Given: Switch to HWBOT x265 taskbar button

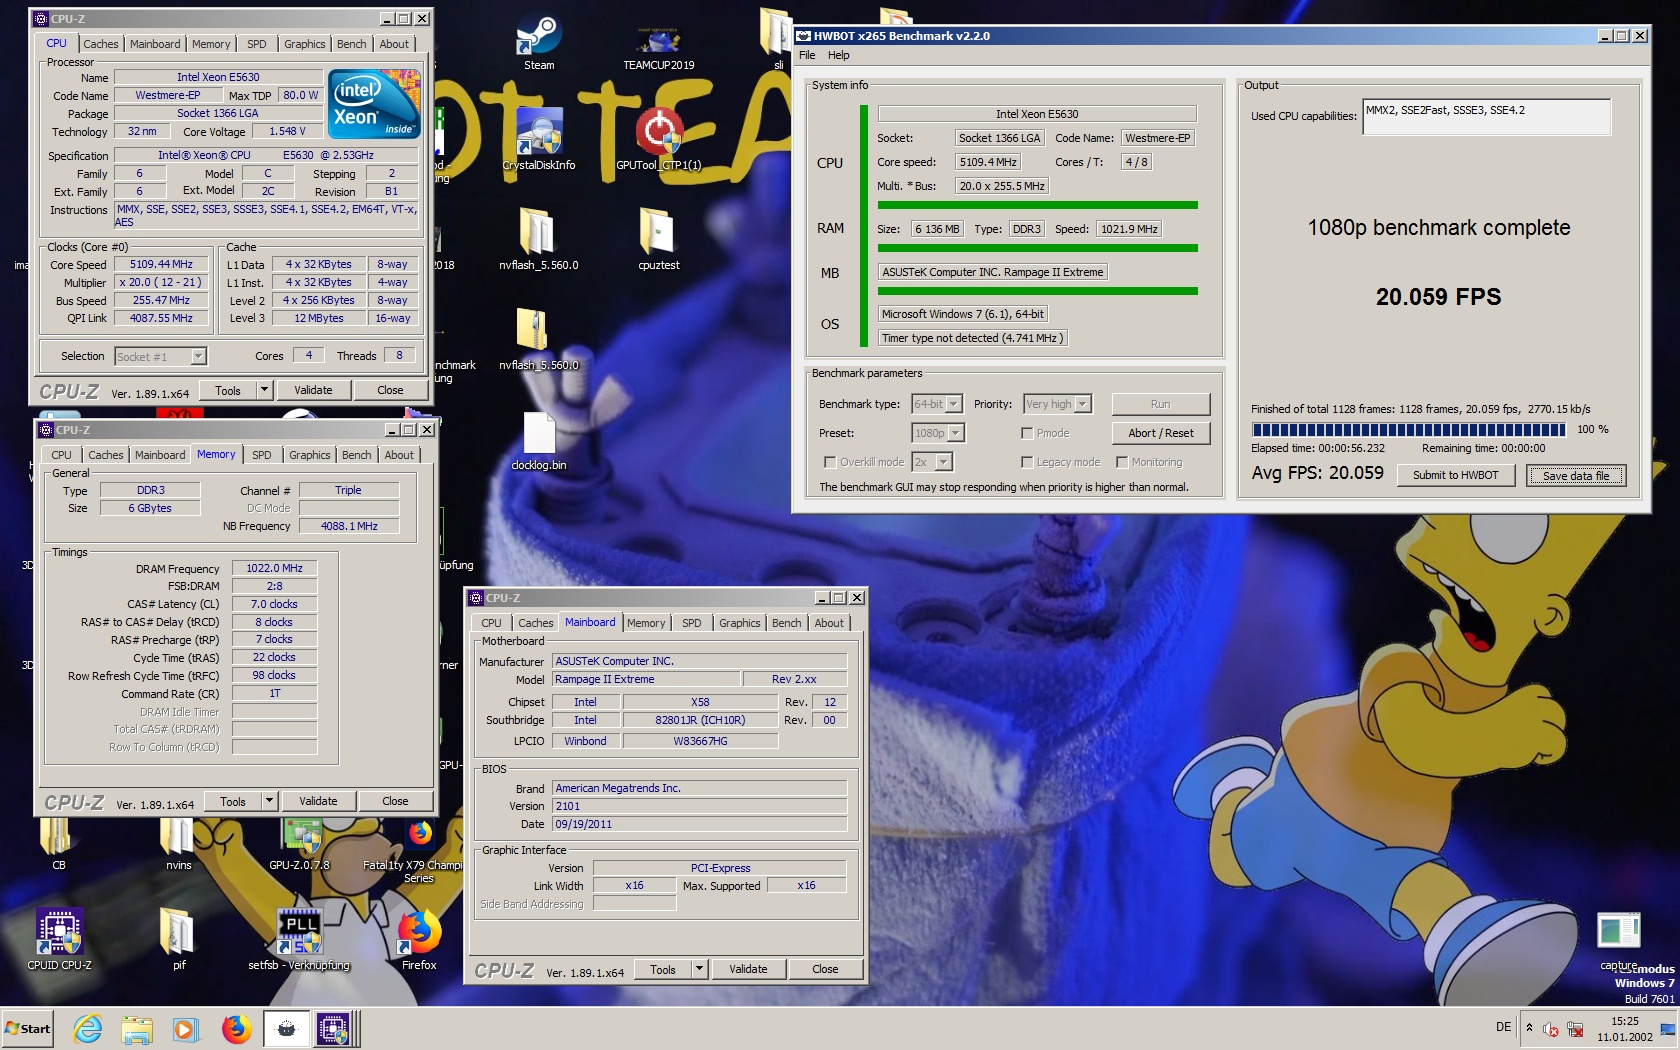Looking at the screenshot, I should [x=286, y=1029].
